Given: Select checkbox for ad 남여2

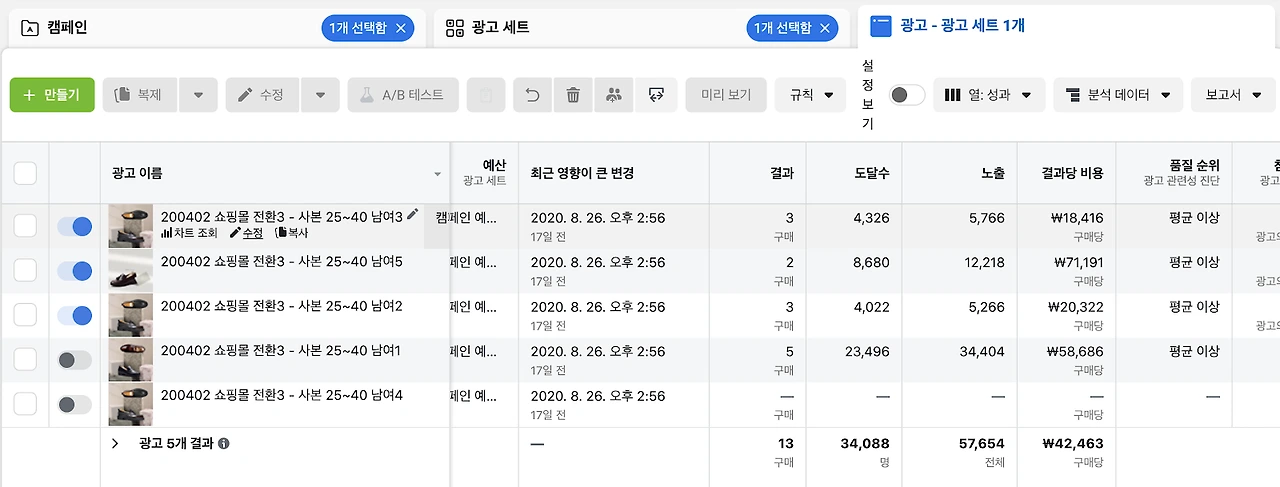Looking at the screenshot, I should point(25,315).
